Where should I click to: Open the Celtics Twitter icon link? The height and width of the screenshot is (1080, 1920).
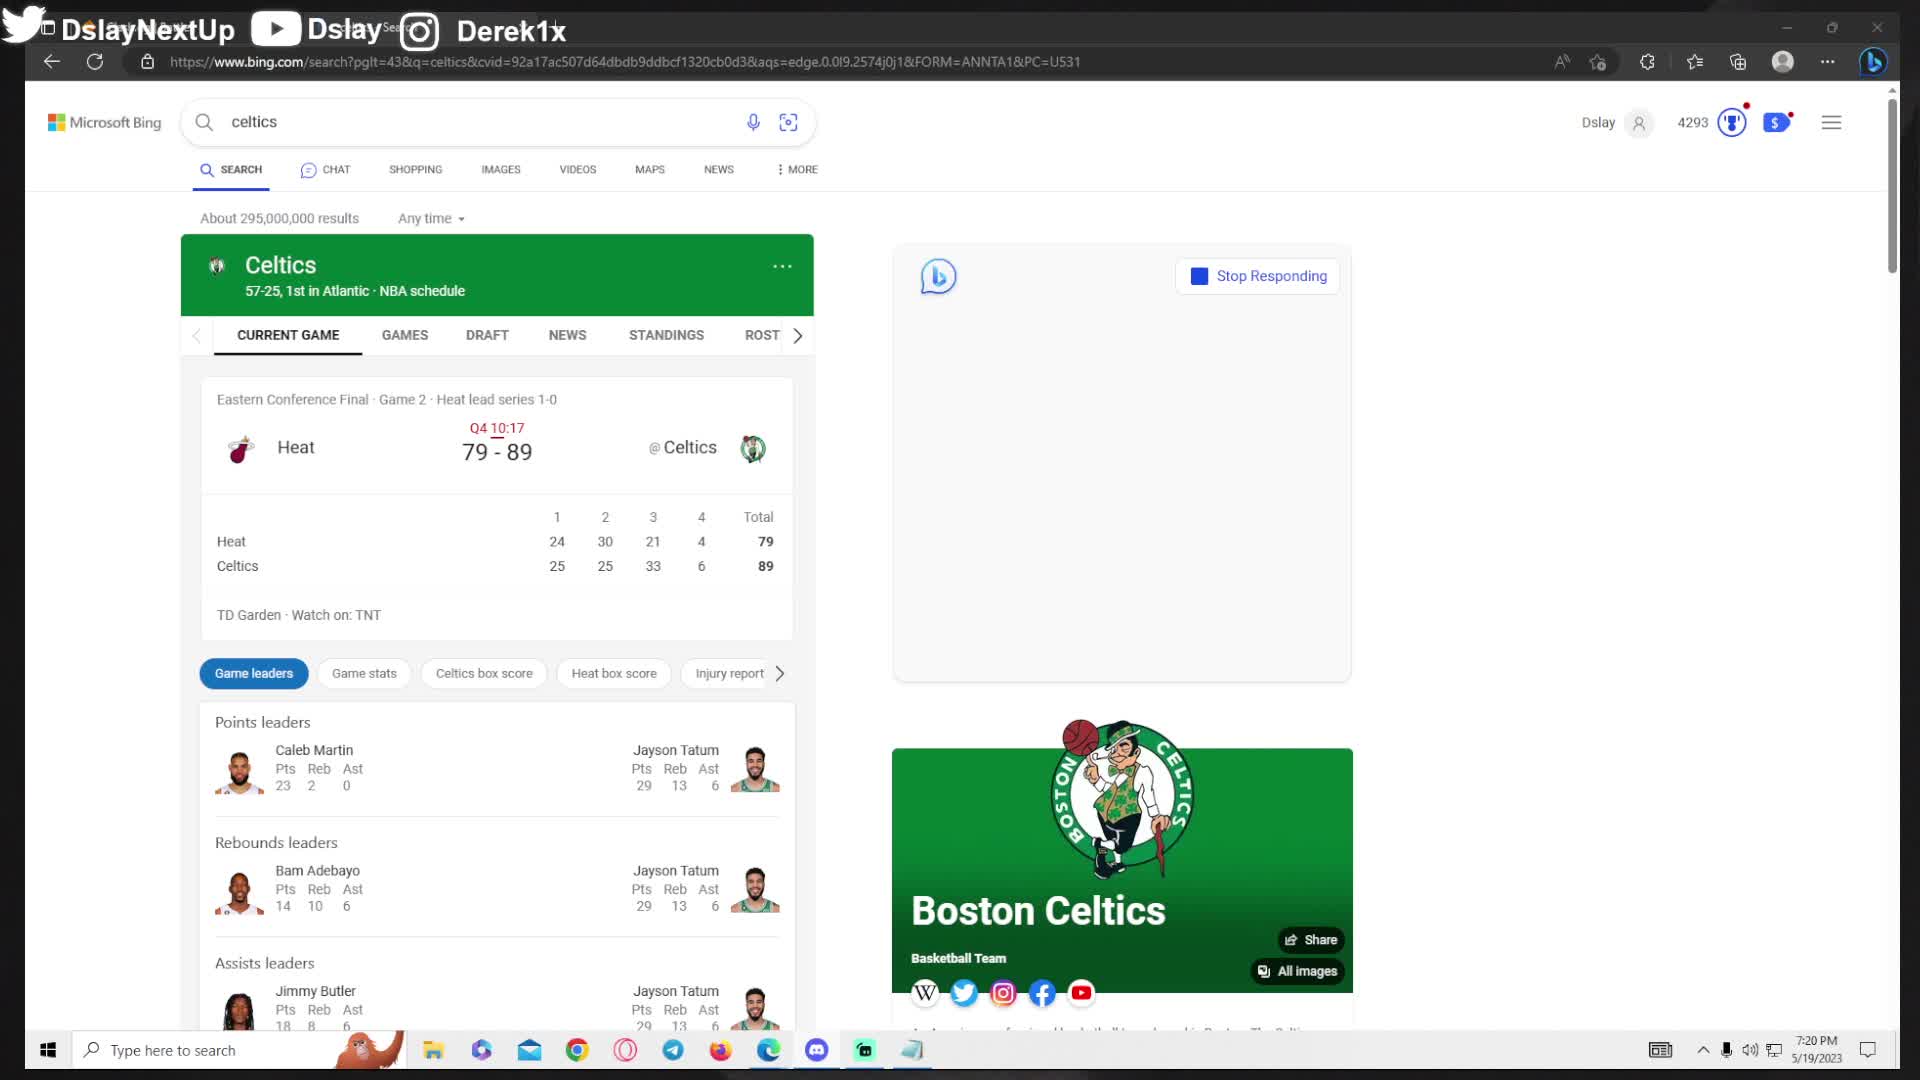[x=964, y=993]
